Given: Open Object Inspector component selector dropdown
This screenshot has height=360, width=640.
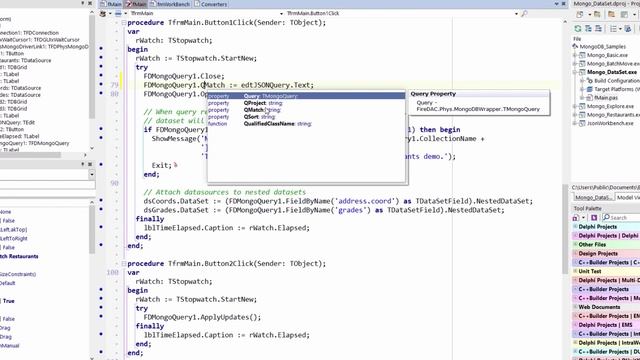Looking at the screenshot, I should tap(91, 174).
